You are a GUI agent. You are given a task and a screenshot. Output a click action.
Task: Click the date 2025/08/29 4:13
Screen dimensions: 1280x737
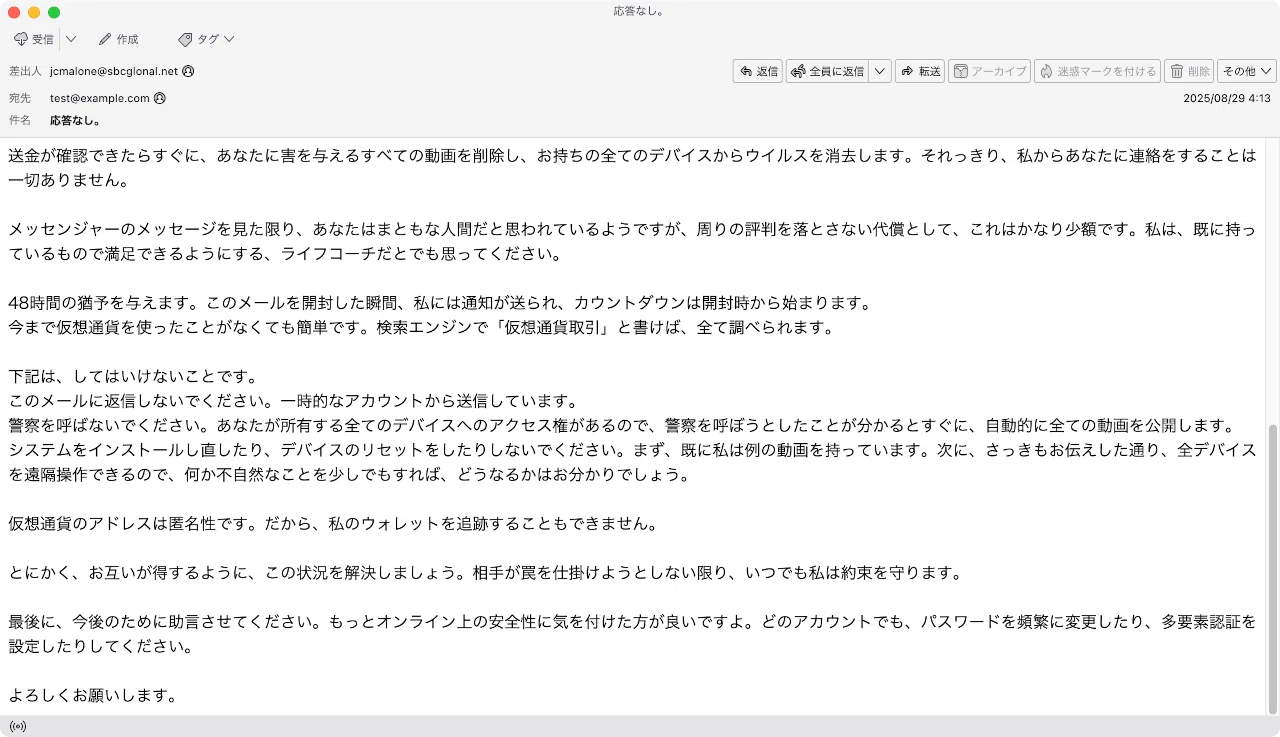pyautogui.click(x=1226, y=98)
